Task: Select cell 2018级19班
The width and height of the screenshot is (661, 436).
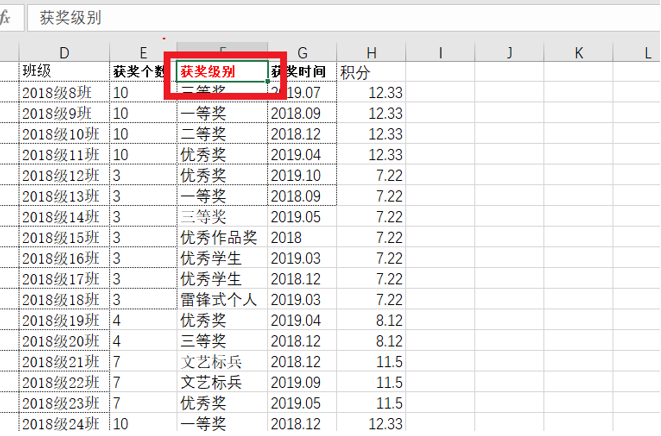Action: pyautogui.click(x=64, y=320)
